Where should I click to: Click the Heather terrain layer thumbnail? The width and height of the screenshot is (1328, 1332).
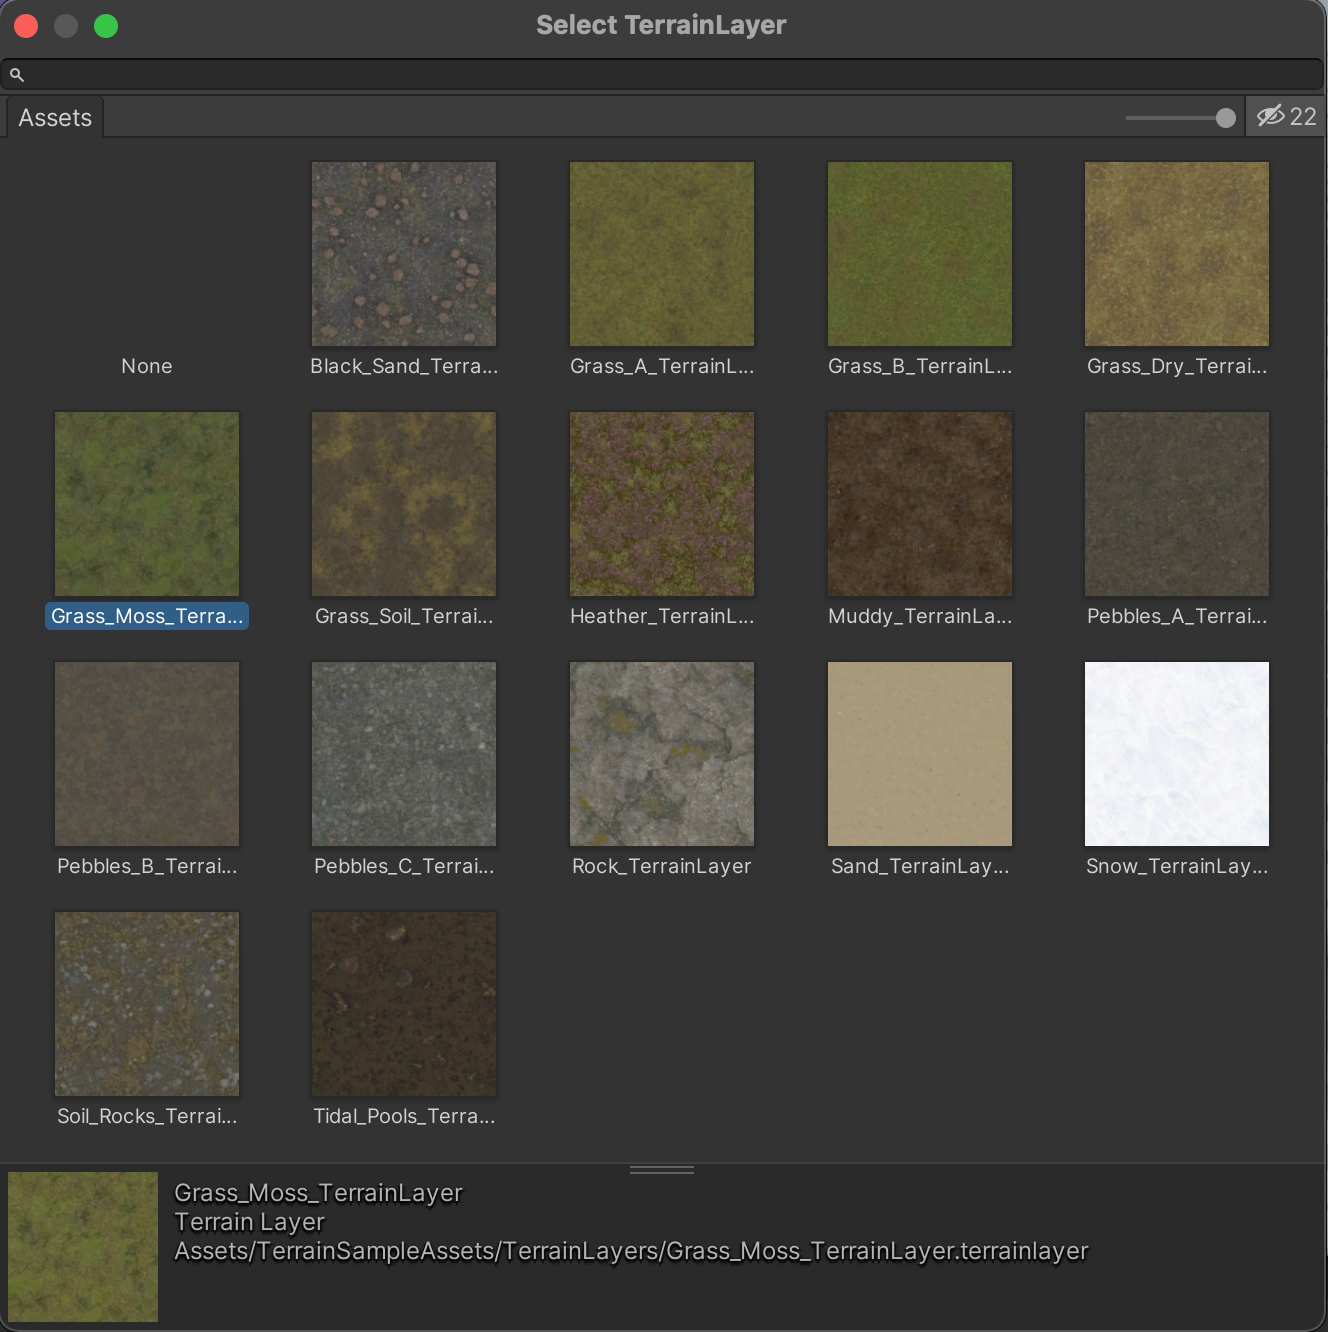(661, 504)
